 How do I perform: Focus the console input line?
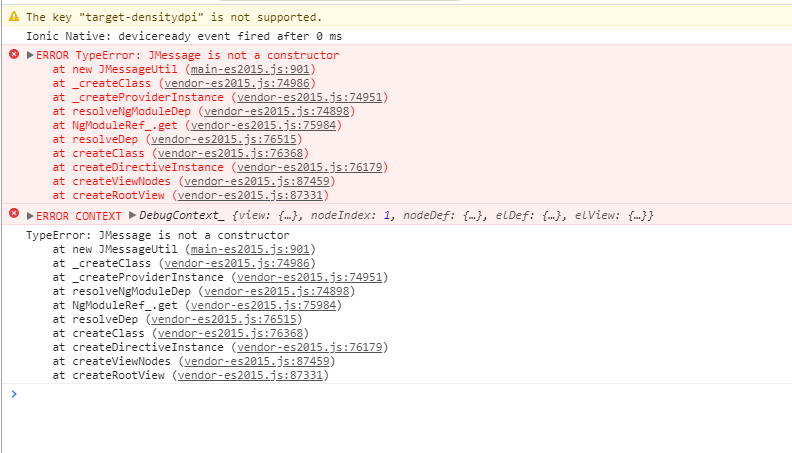[400, 394]
